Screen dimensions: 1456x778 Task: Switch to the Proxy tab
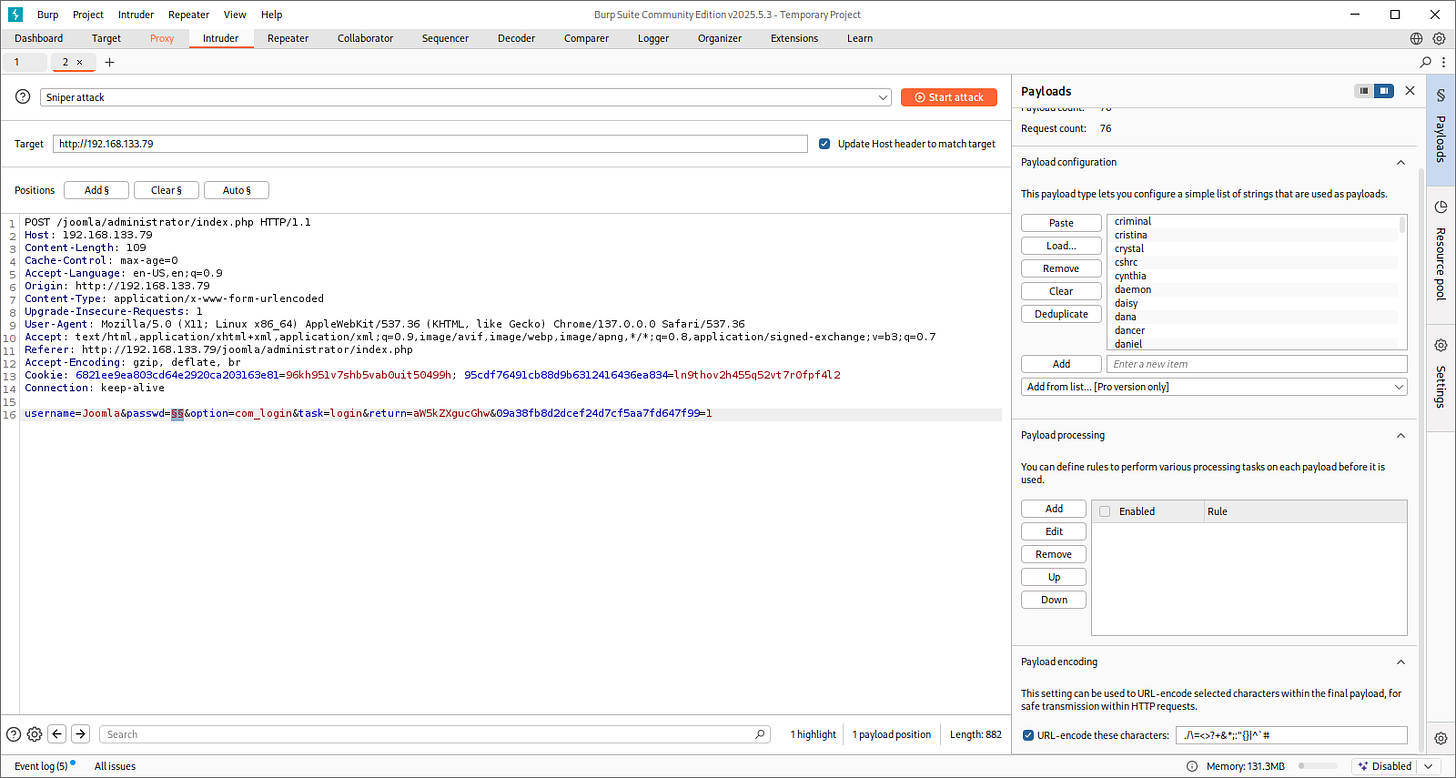tap(162, 38)
